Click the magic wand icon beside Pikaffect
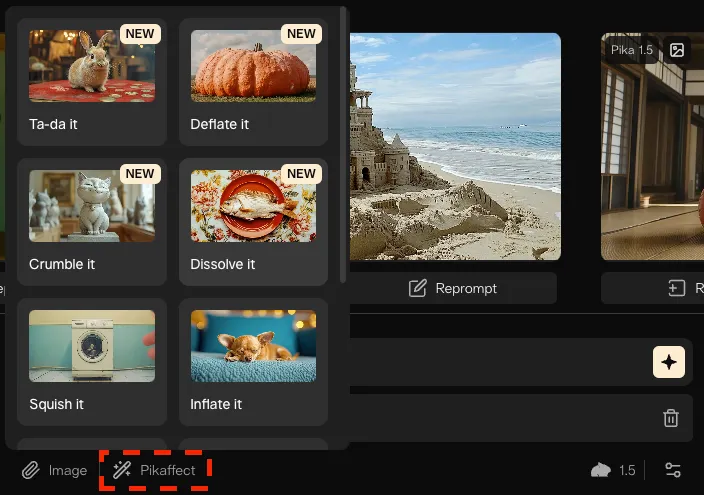The height and width of the screenshot is (495, 704). [122, 470]
